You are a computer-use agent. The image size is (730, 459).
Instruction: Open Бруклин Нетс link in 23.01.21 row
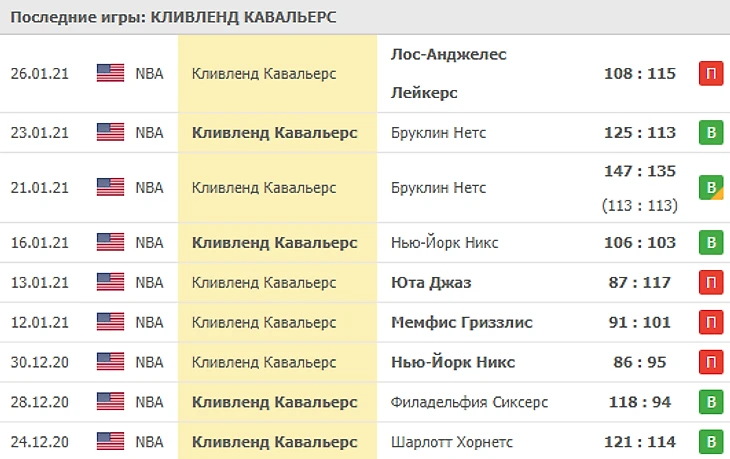438,133
